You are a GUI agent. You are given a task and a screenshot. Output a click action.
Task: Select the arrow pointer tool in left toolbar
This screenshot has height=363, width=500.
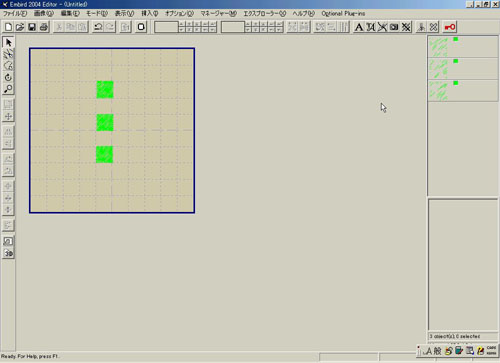click(x=8, y=42)
